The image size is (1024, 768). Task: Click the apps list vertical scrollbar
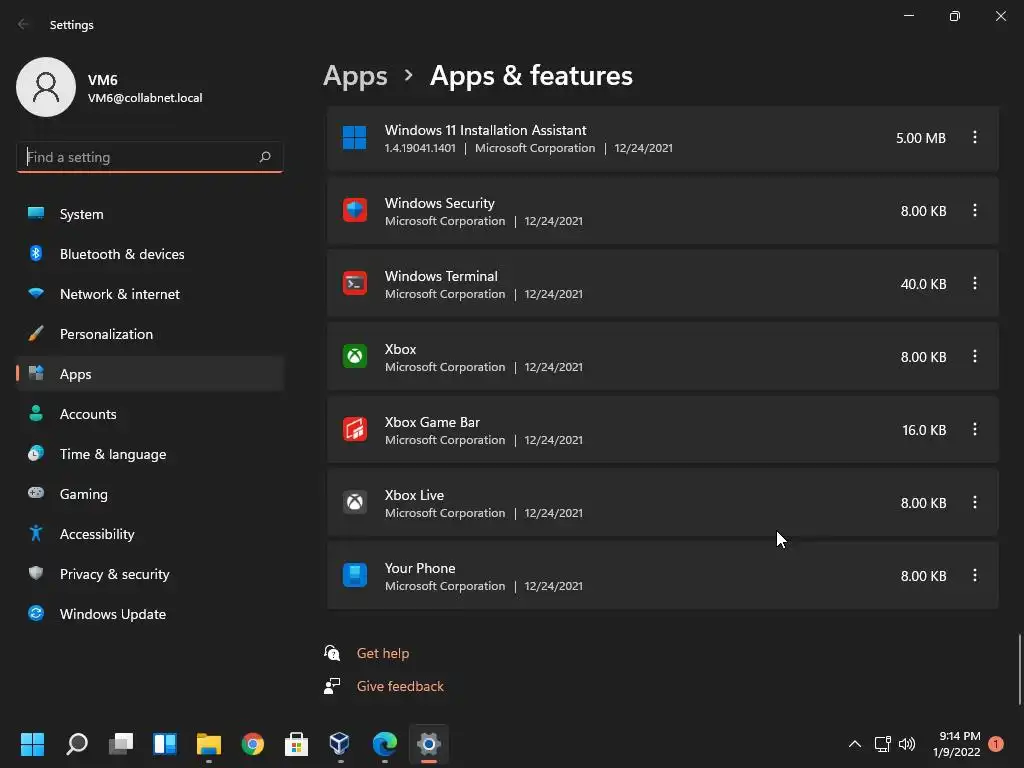tap(1019, 669)
